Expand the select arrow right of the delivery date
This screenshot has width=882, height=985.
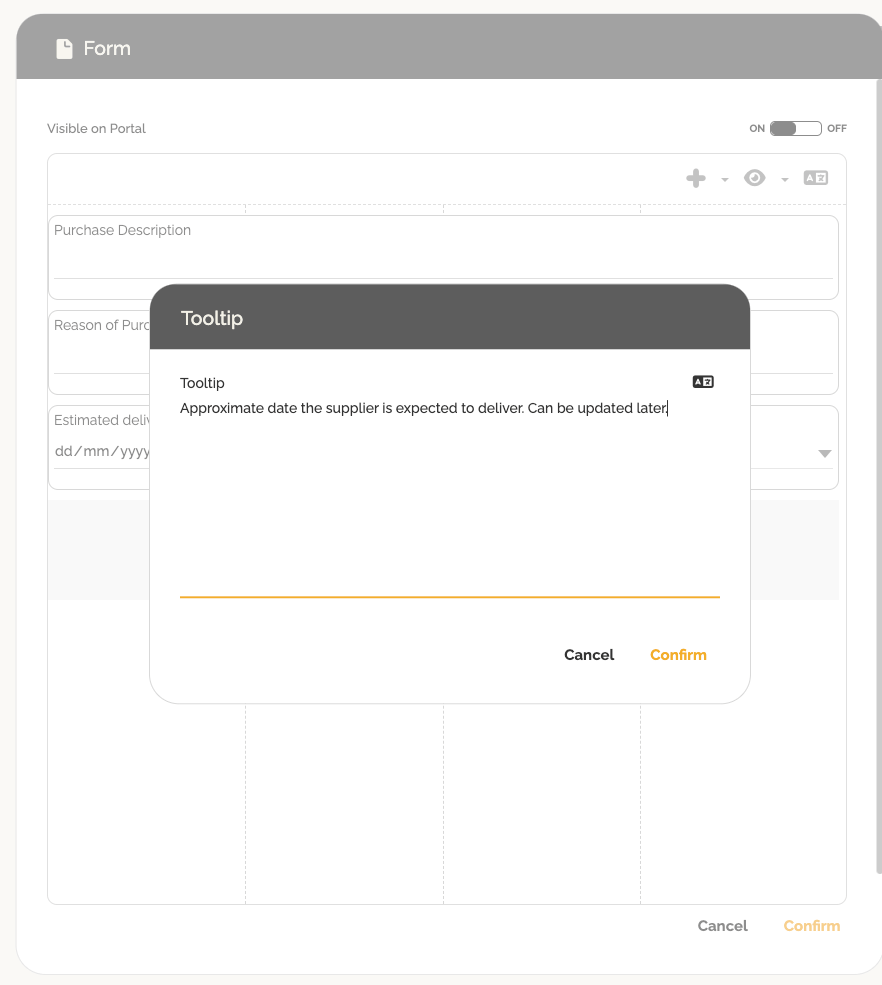[825, 454]
